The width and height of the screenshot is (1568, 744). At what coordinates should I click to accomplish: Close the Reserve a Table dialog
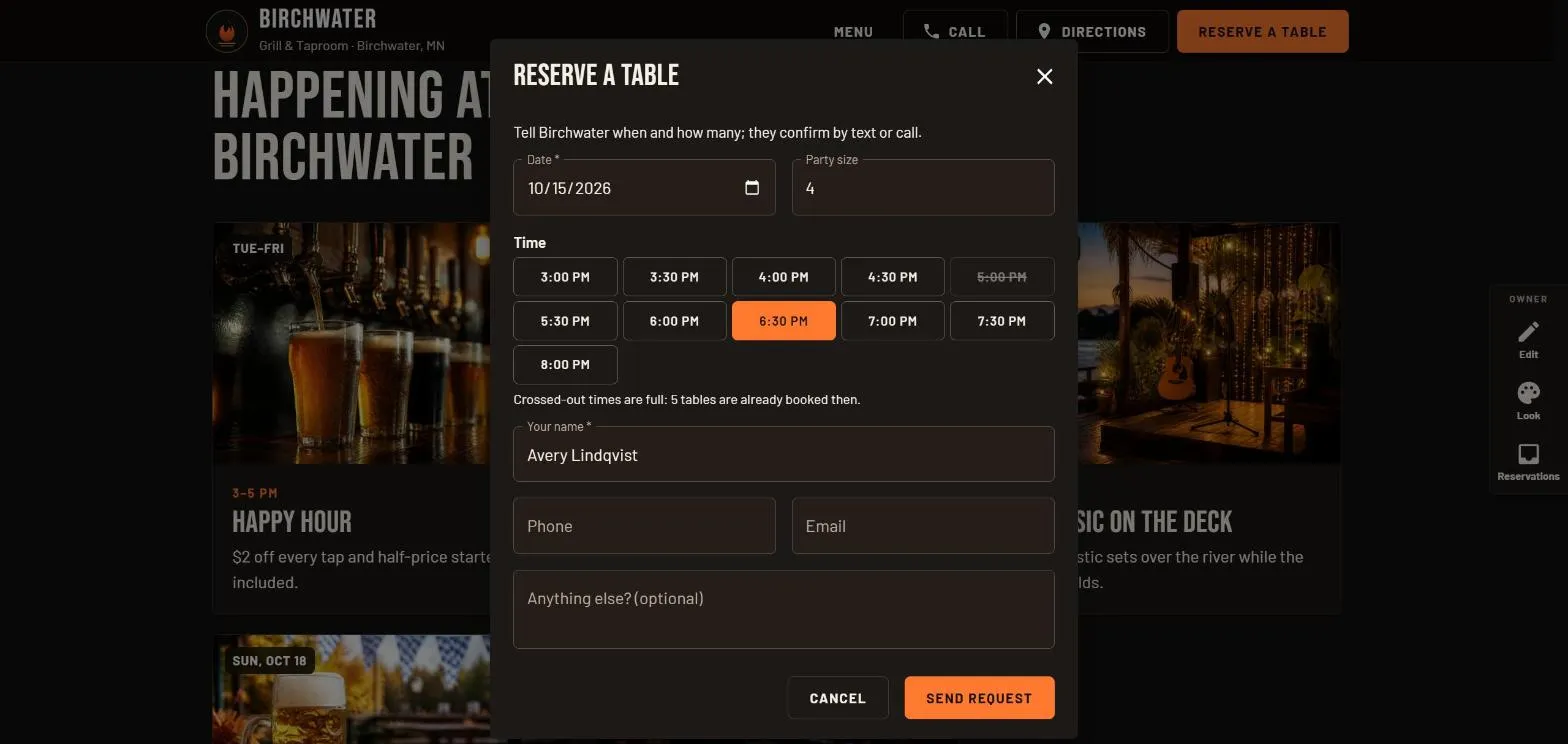1045,76
